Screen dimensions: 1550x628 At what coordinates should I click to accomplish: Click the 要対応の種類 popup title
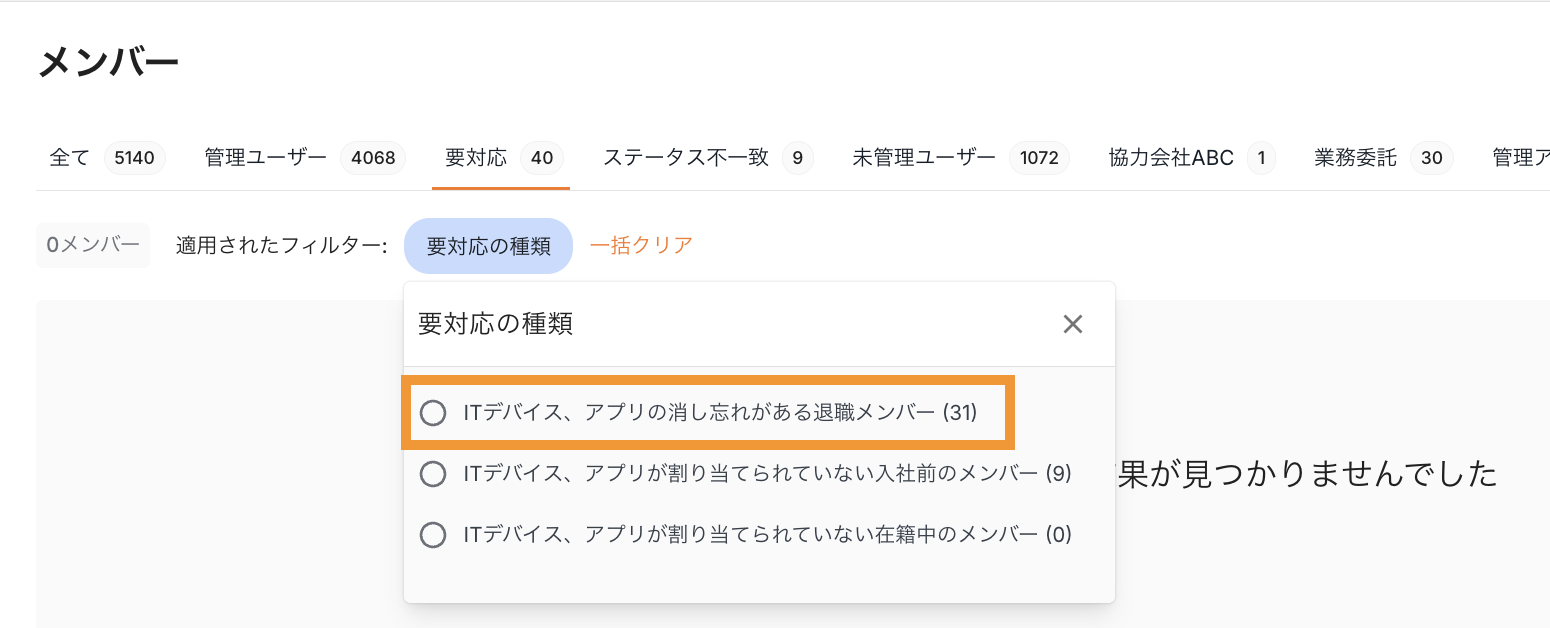coord(495,324)
